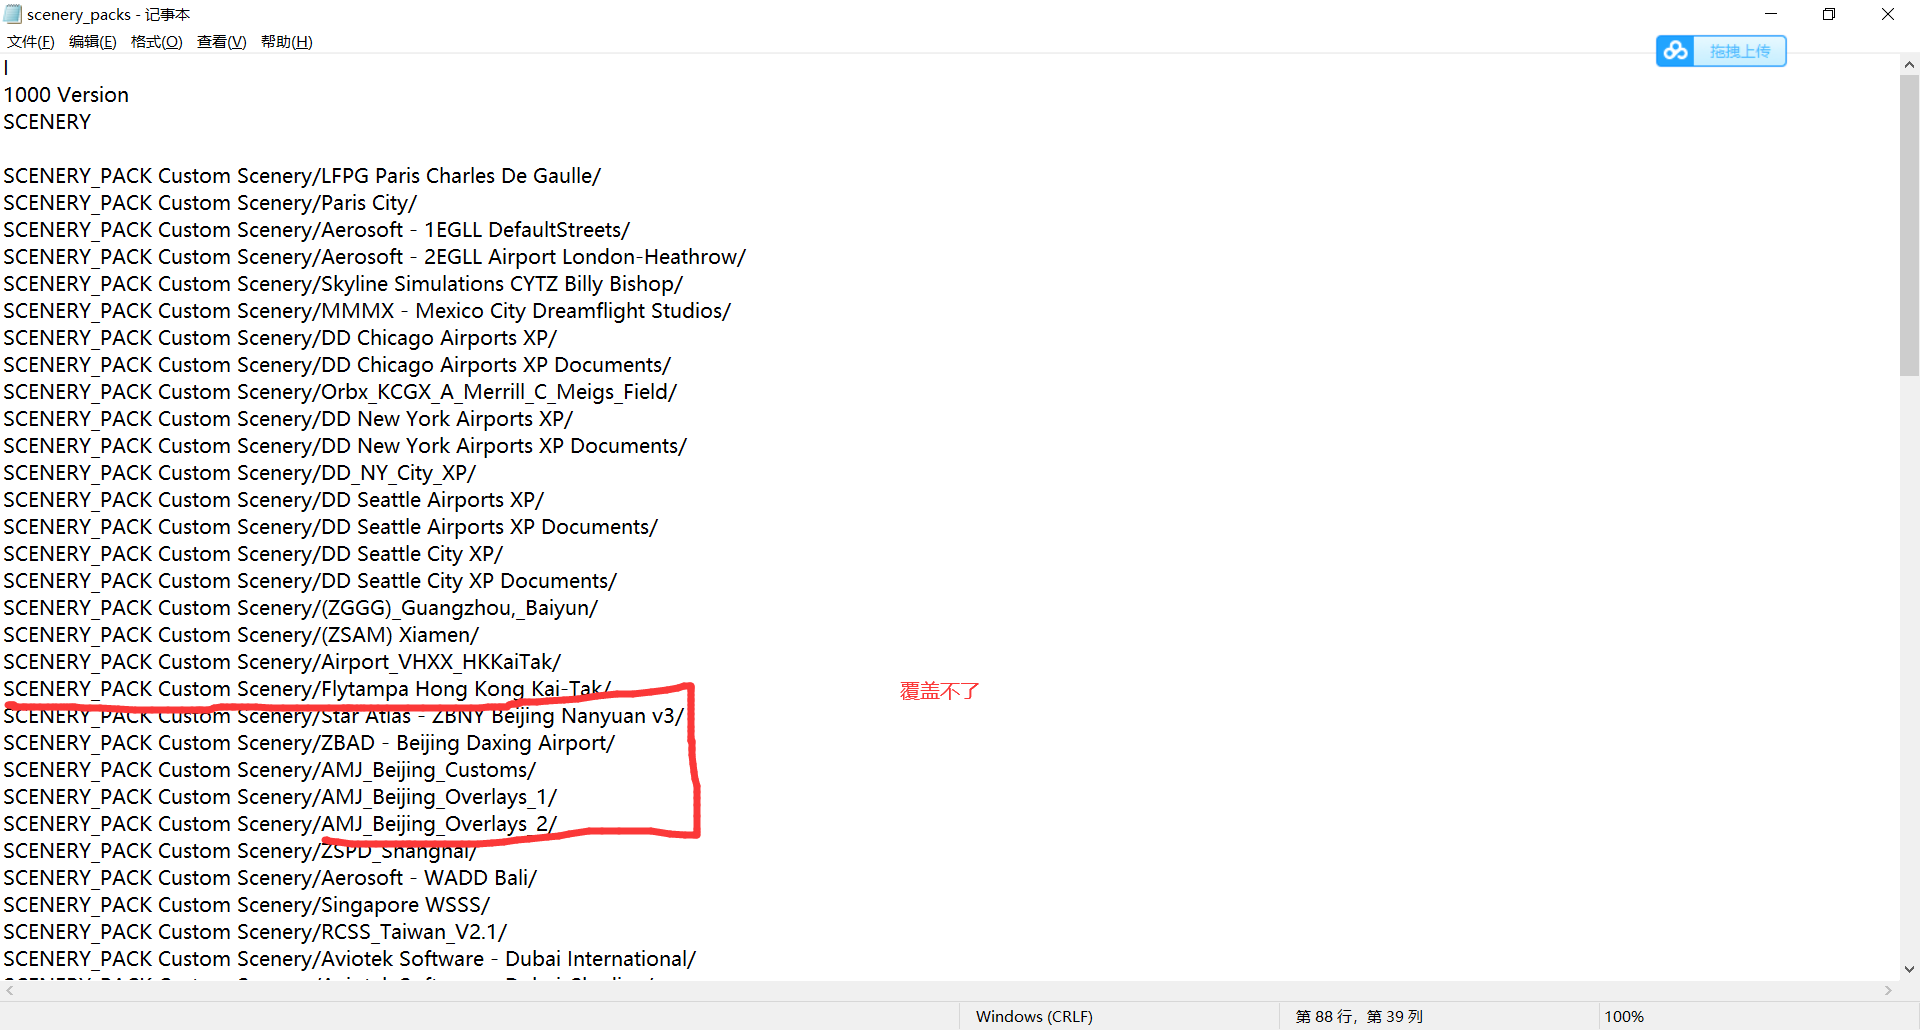Click the 'Aerosoft - WADD Bali/' line
Image resolution: width=1920 pixels, height=1030 pixels.
point(270,878)
